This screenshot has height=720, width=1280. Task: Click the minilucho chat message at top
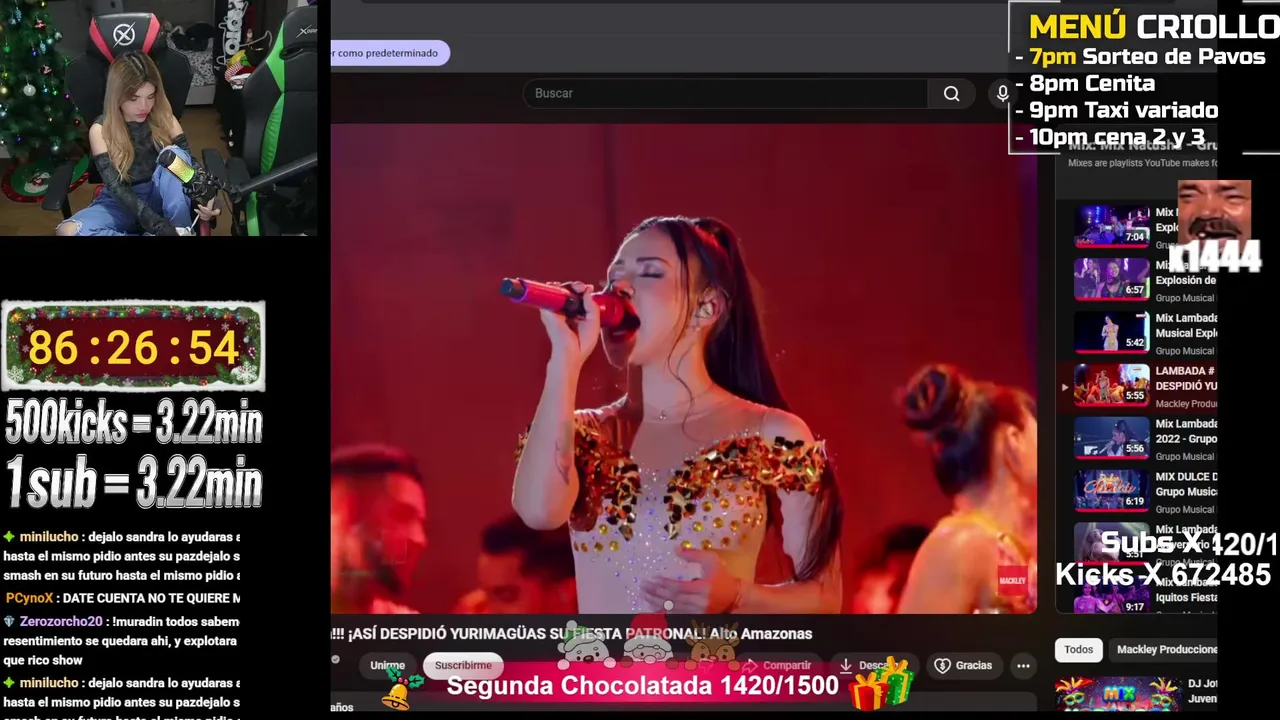121,556
